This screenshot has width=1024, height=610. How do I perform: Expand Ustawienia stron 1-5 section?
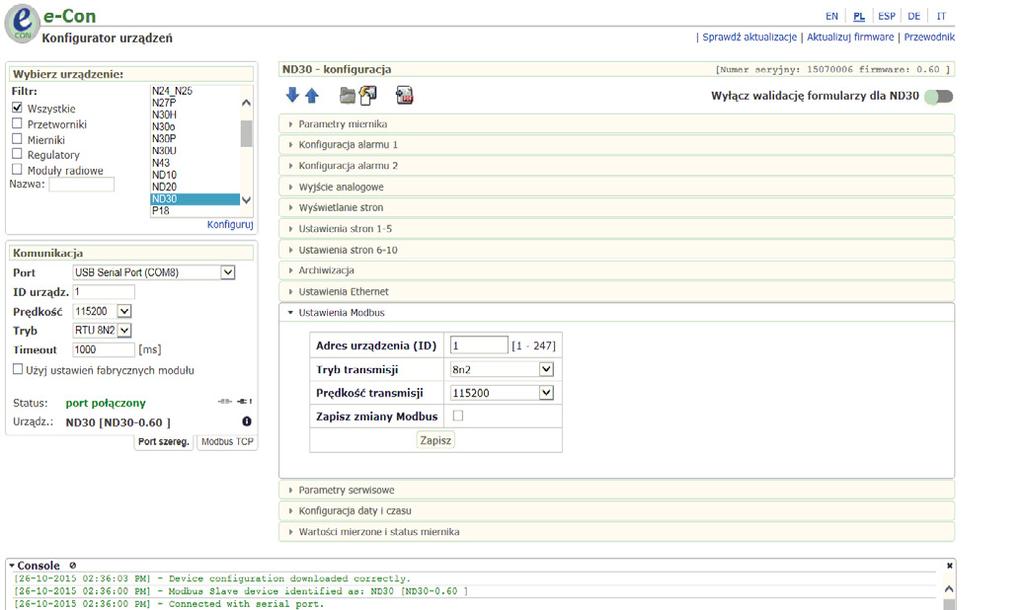point(616,229)
